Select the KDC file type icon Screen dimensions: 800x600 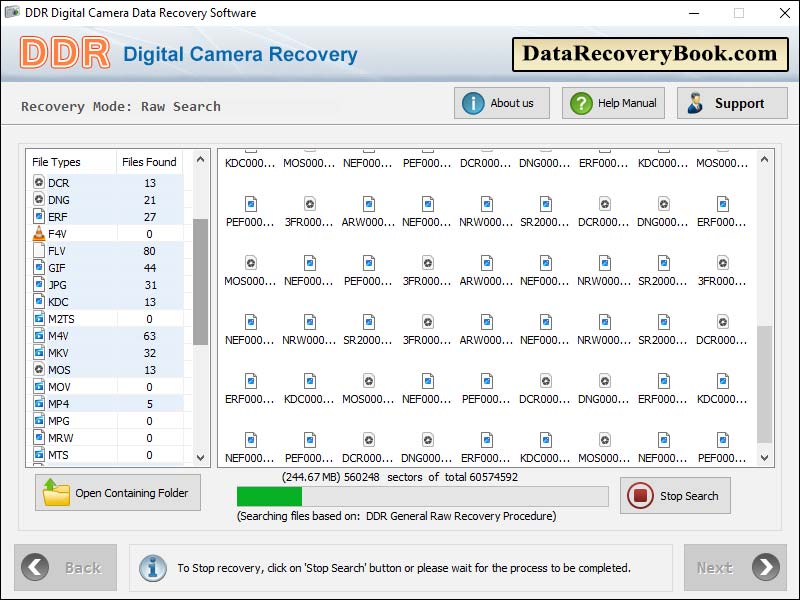click(x=39, y=302)
